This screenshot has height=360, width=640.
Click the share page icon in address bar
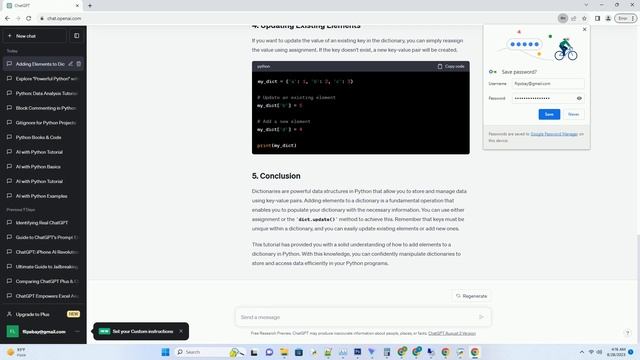pyautogui.click(x=573, y=18)
